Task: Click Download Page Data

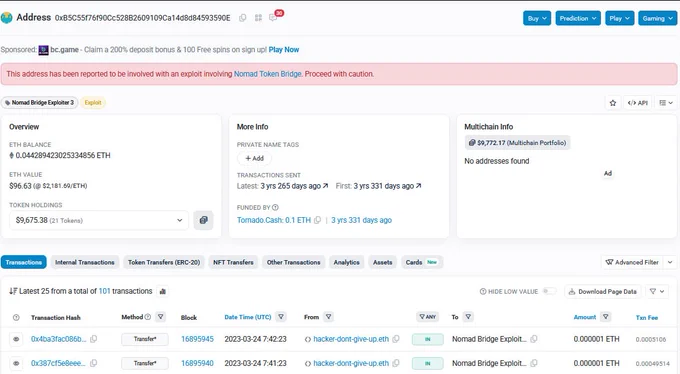Action: pyautogui.click(x=603, y=292)
